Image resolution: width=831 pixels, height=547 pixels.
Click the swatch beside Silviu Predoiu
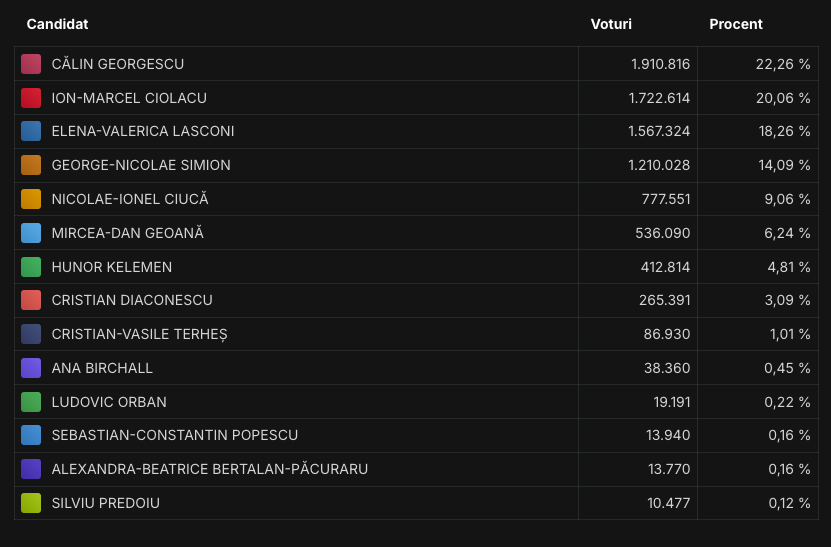[x=31, y=503]
